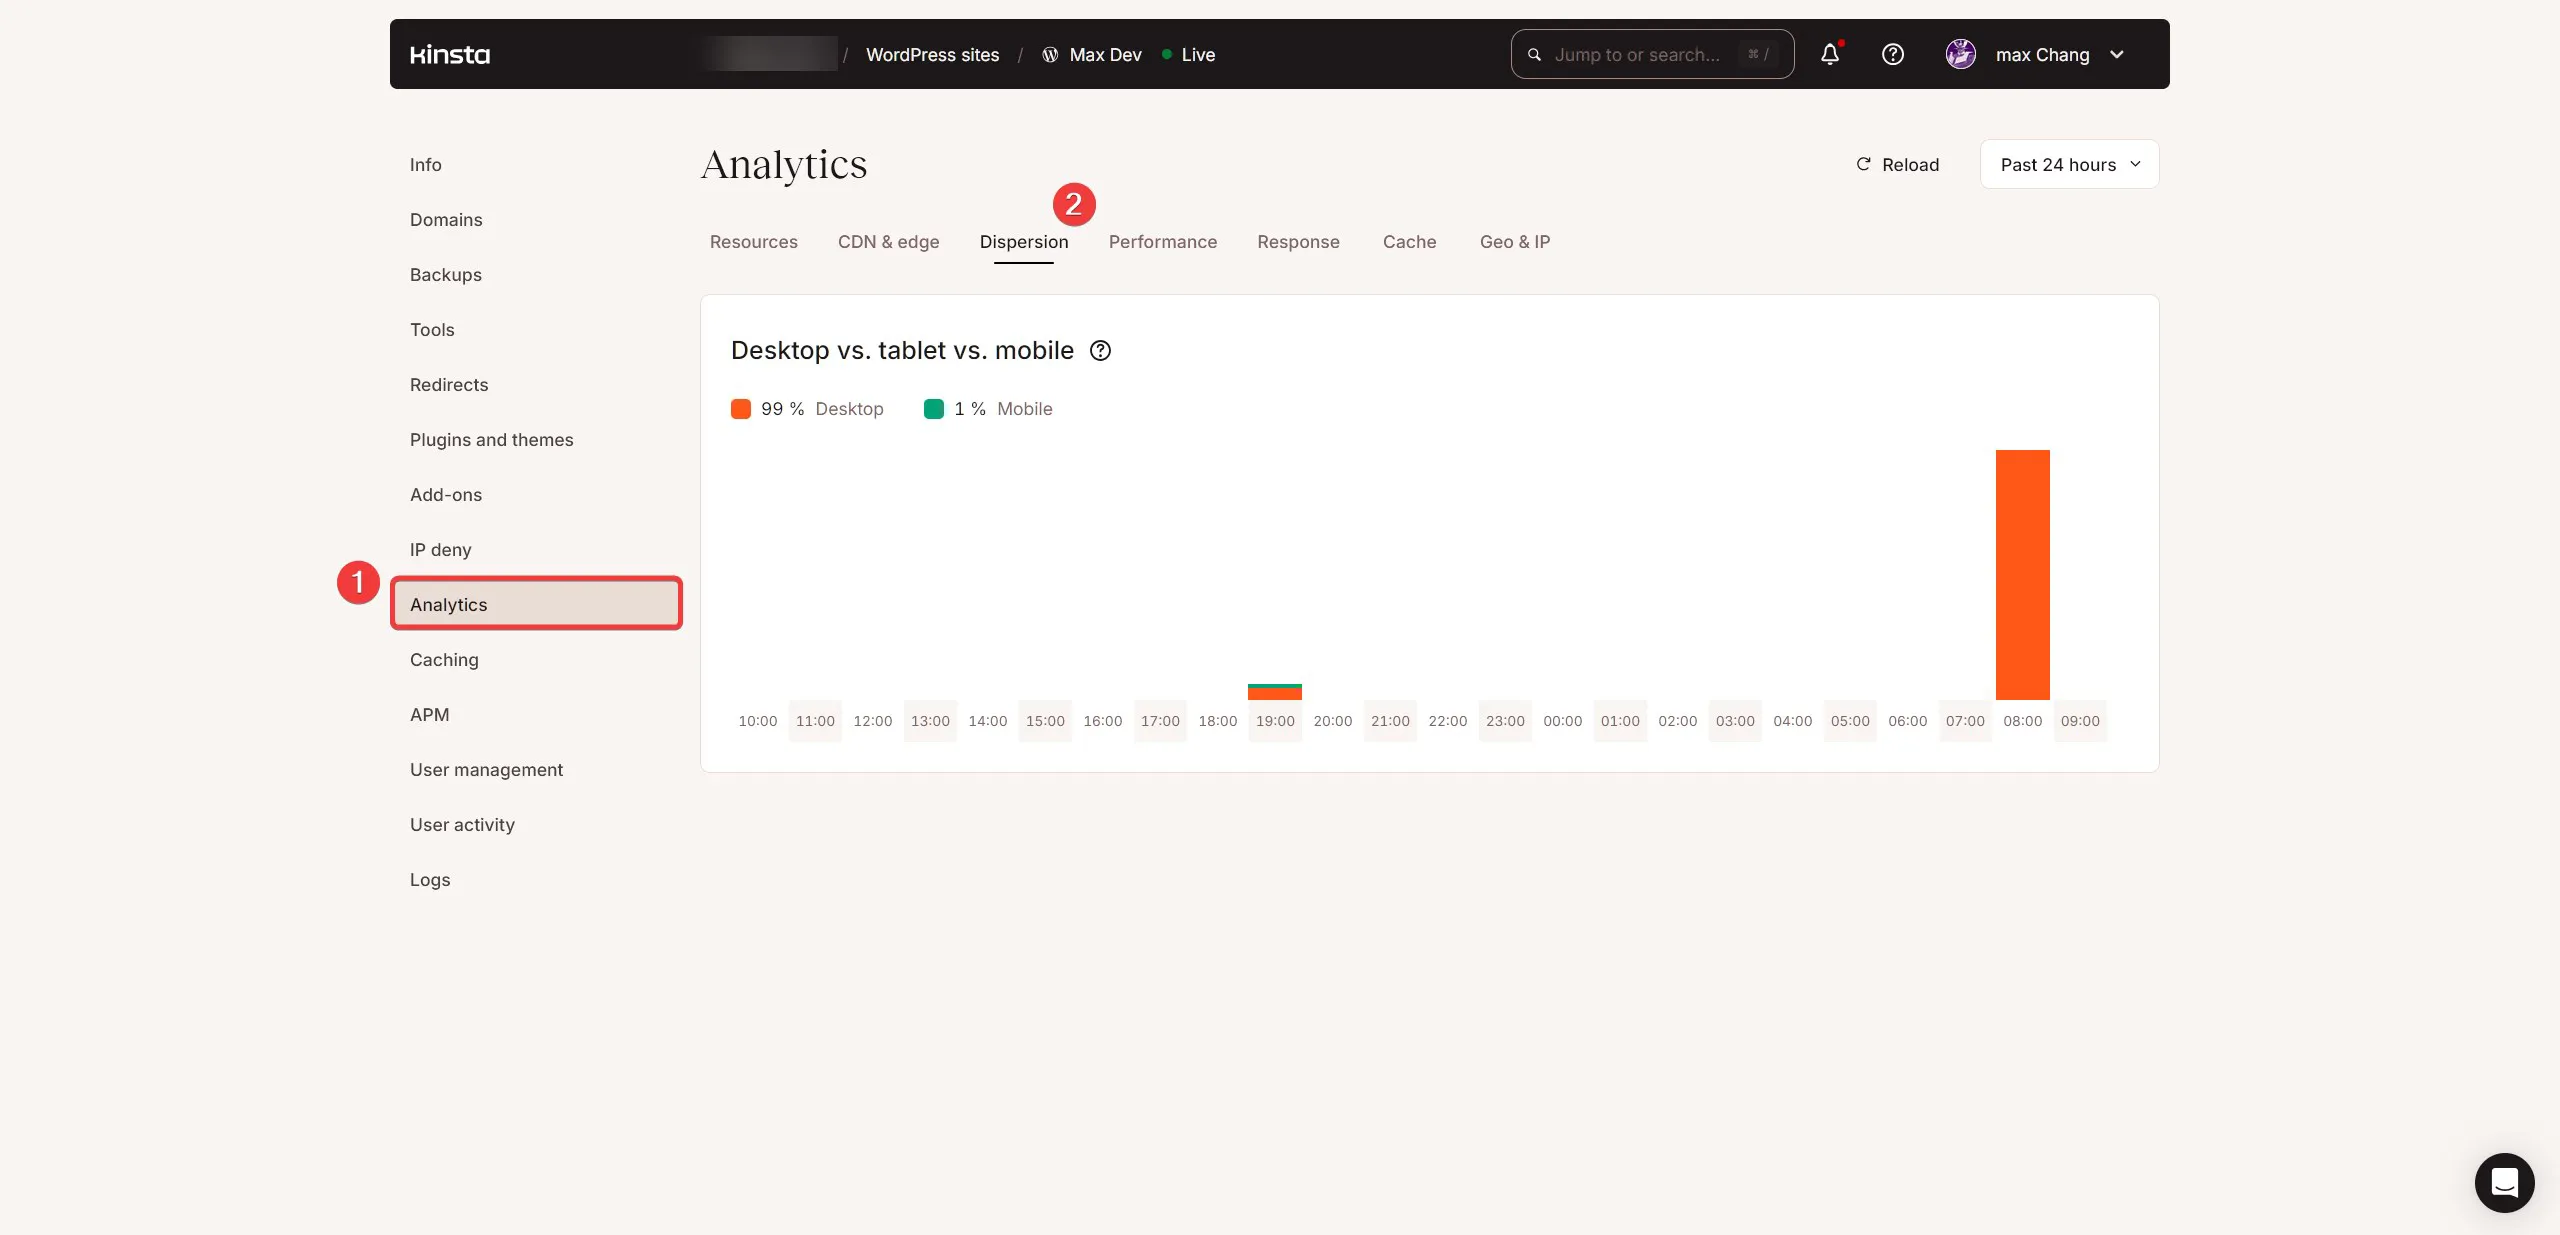Open the Response tab
2560x1235 pixels.
pyautogui.click(x=1298, y=242)
